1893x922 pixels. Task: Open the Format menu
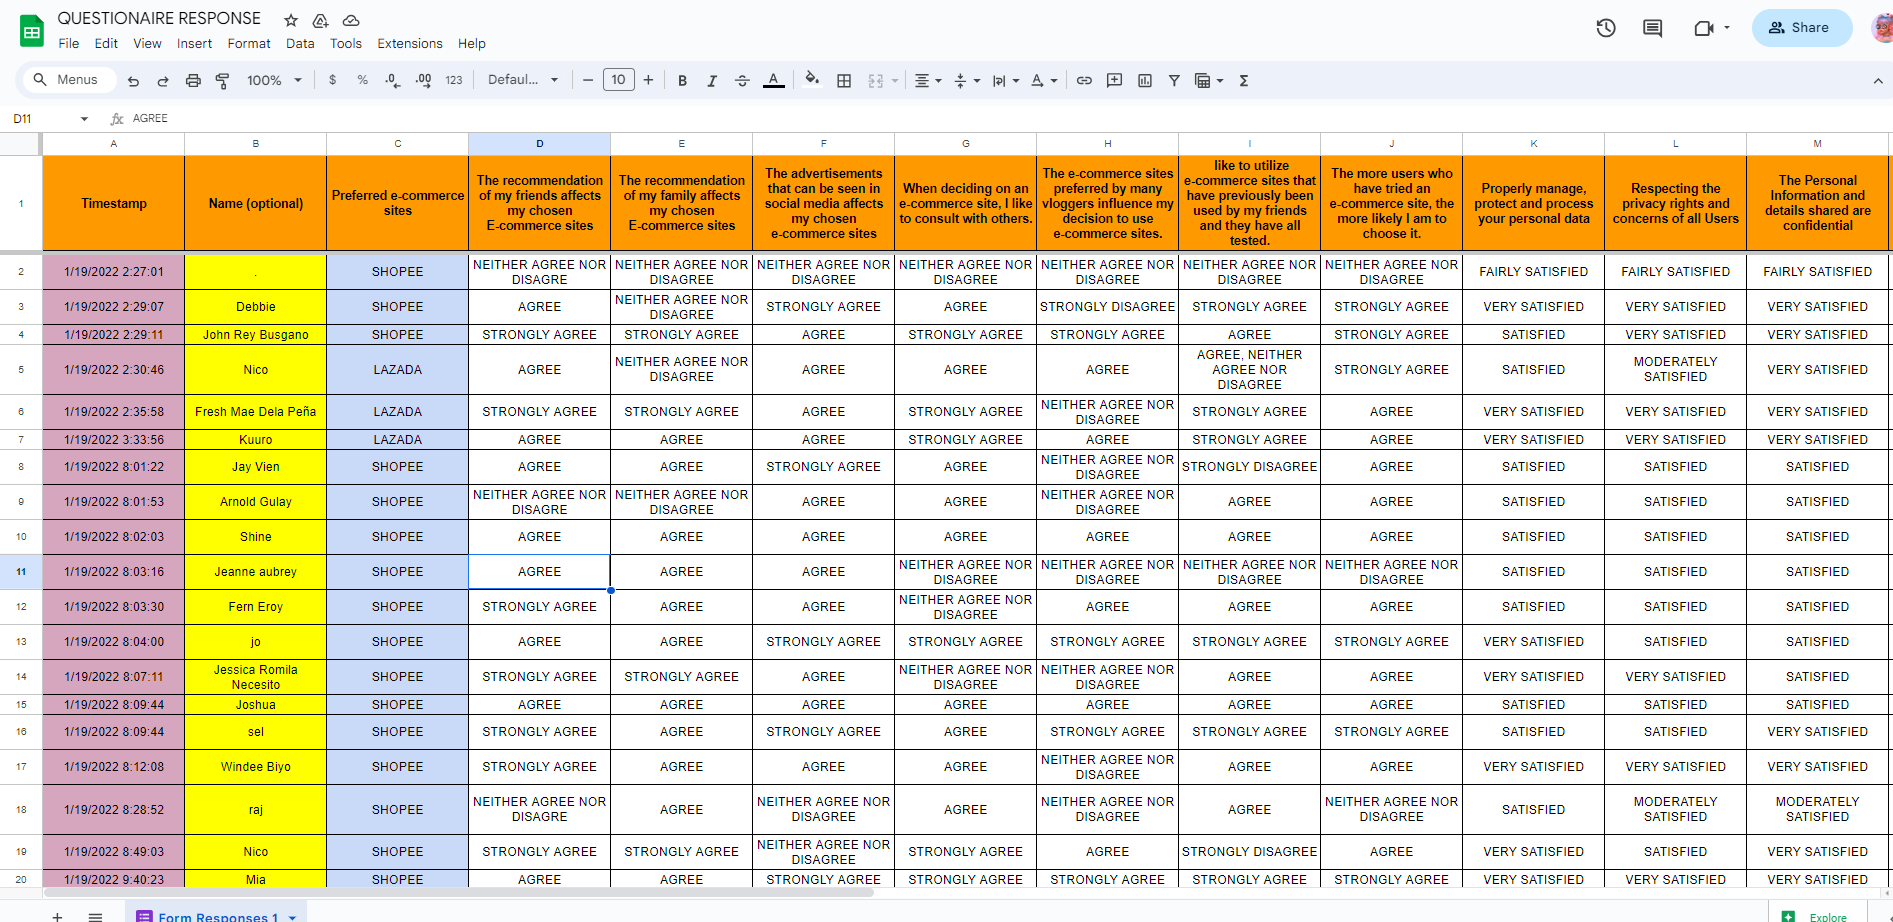249,43
